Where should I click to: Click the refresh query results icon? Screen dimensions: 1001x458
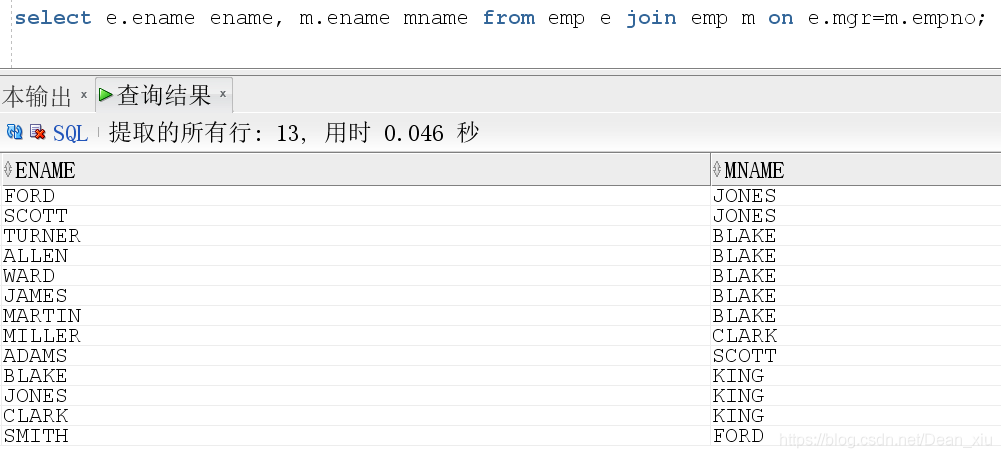click(x=14, y=132)
